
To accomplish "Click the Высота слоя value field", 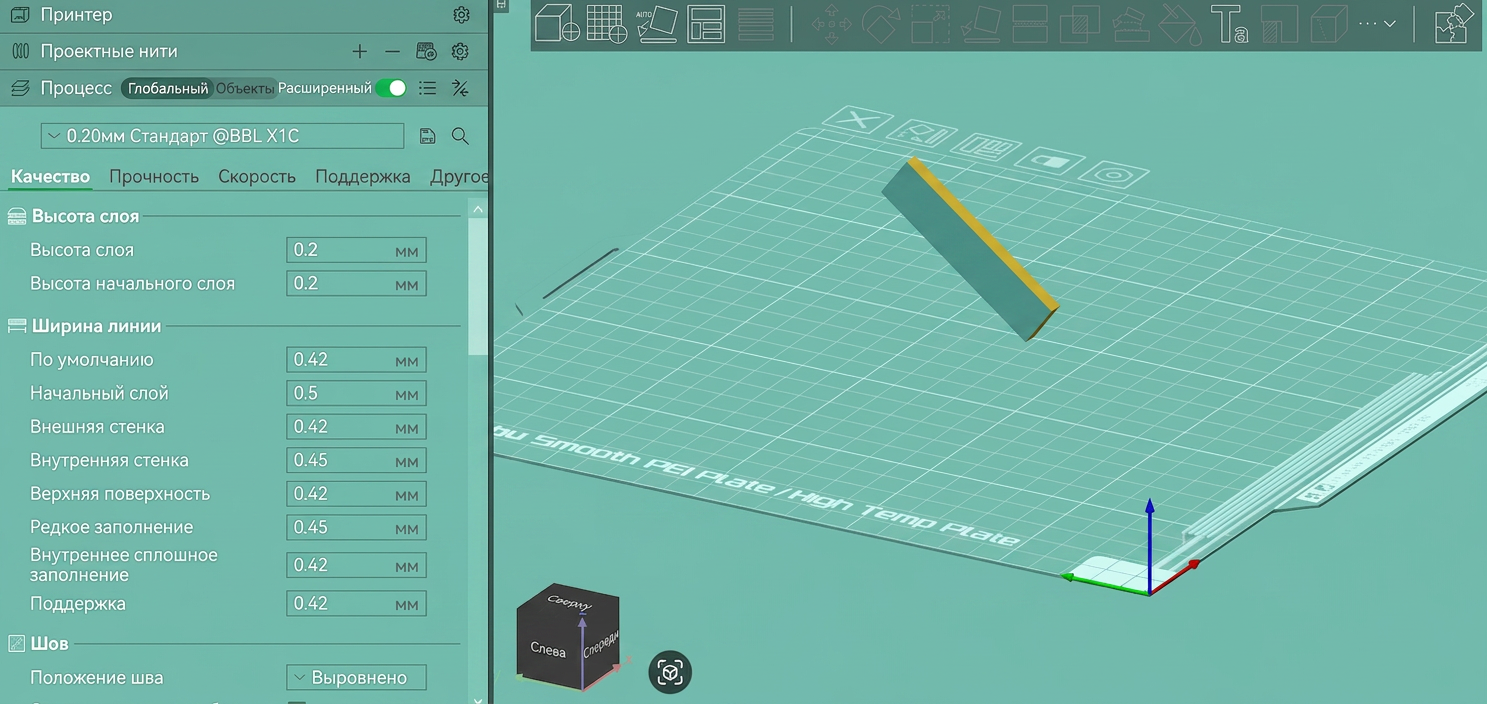I will click(x=356, y=250).
